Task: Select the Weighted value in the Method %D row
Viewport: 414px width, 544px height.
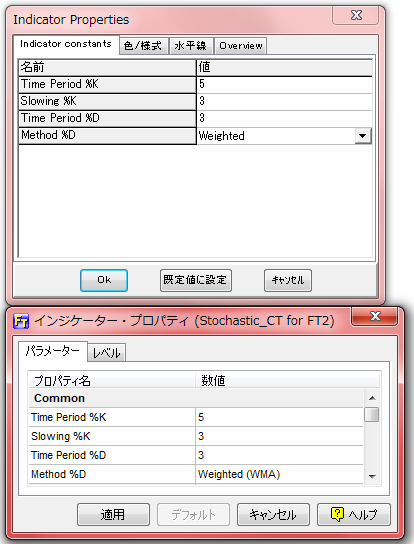Action: [x=276, y=136]
